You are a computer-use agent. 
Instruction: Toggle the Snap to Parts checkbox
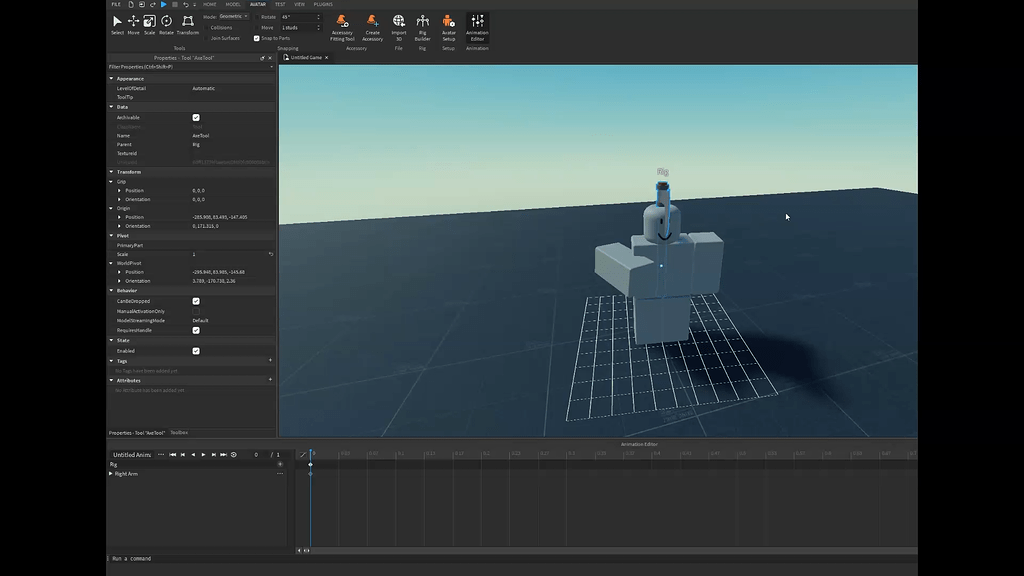(x=256, y=39)
